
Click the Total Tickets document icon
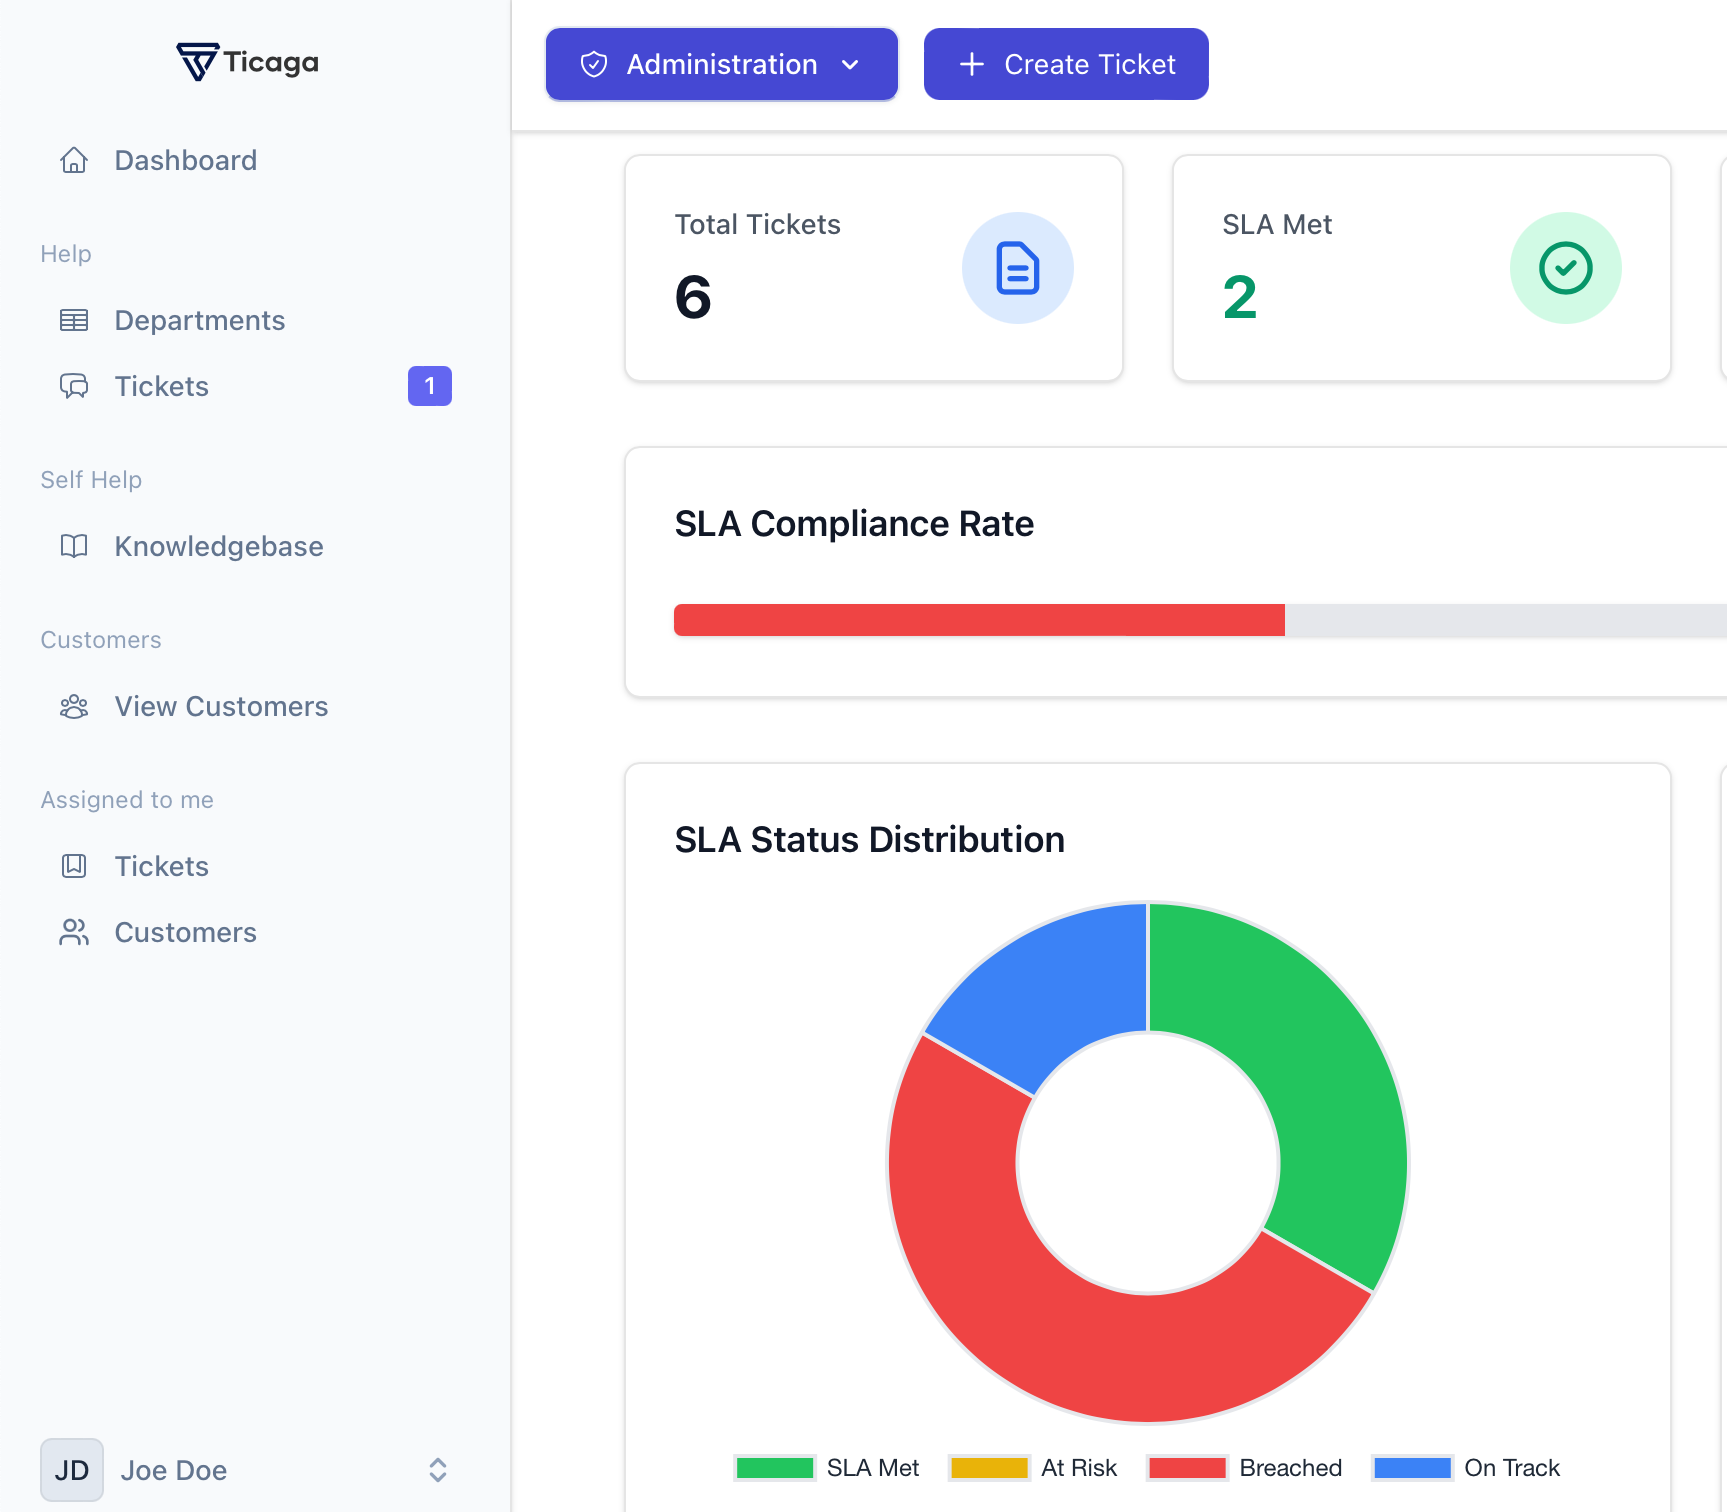(x=1017, y=268)
